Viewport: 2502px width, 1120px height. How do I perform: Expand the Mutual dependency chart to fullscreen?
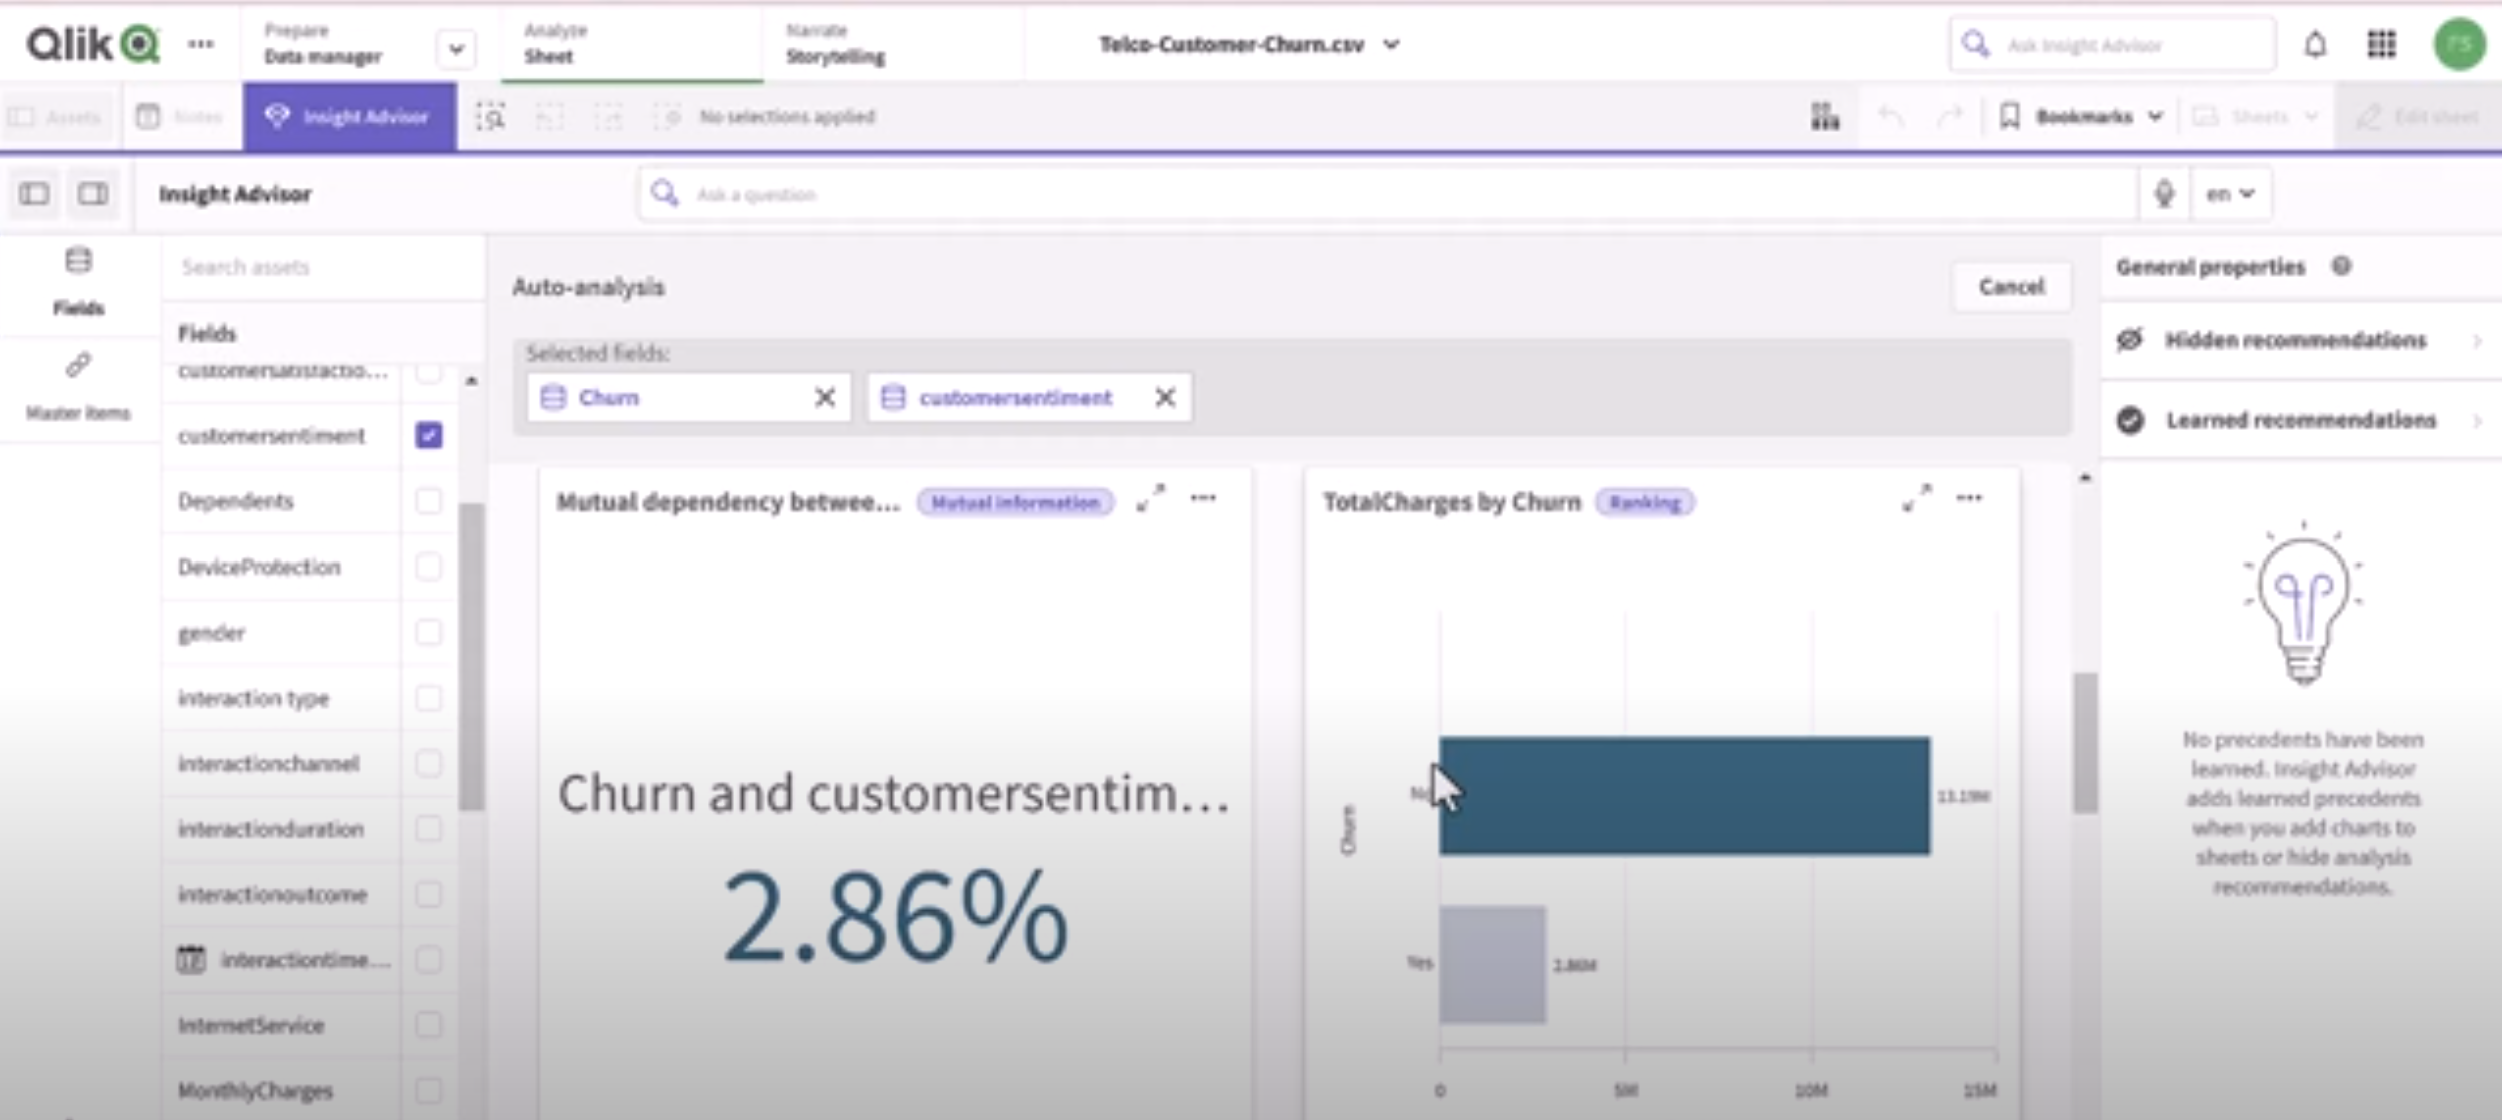click(1151, 498)
